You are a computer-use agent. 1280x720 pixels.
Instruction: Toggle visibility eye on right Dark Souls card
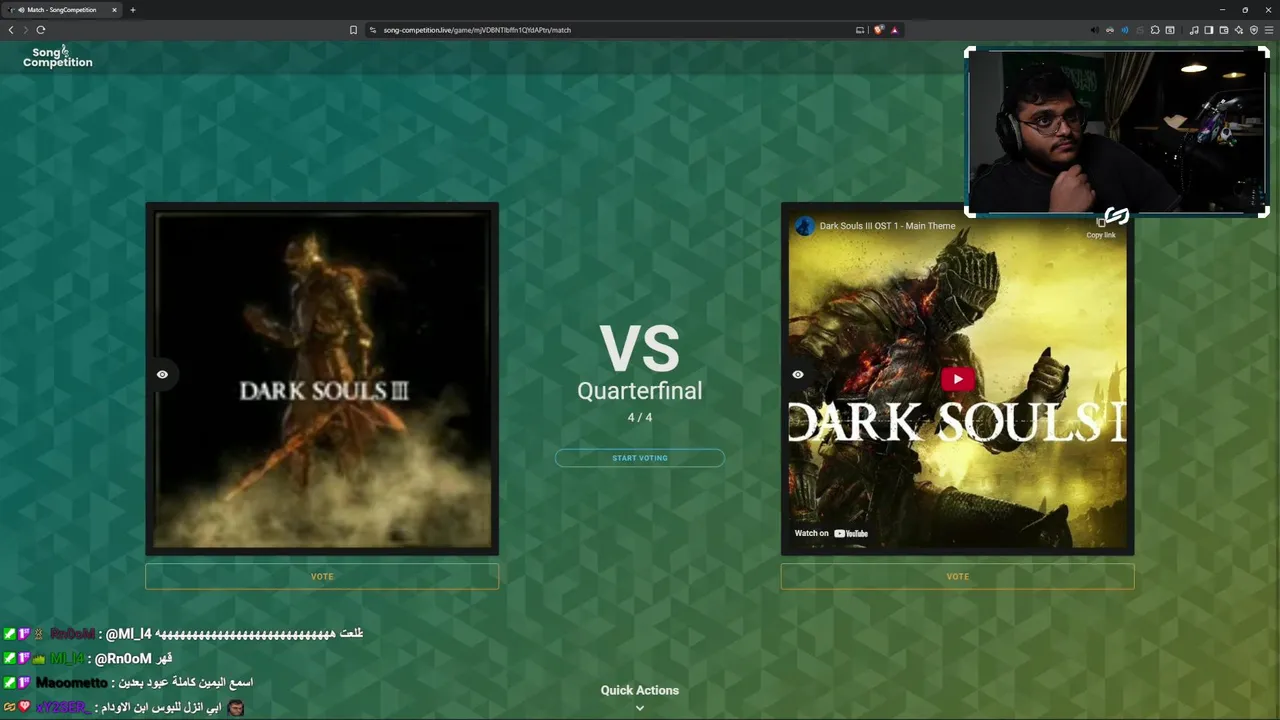click(x=798, y=374)
